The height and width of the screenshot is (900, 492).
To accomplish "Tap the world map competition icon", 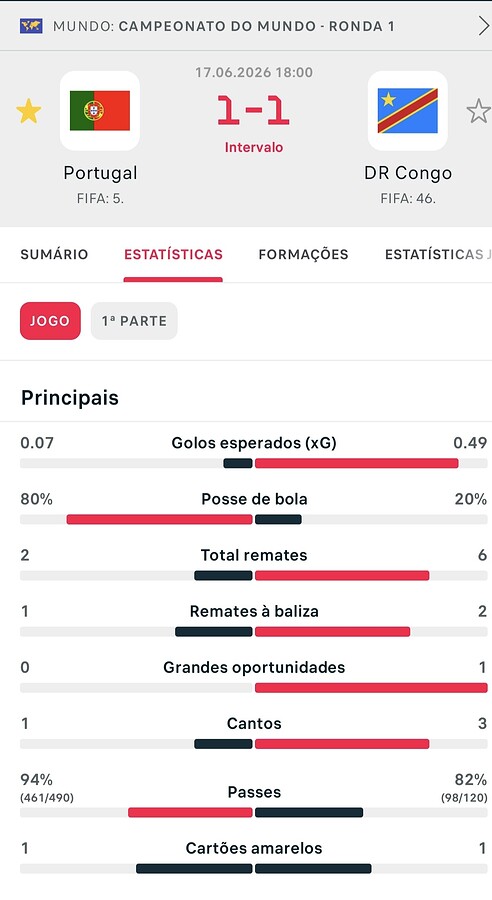I will tap(31, 26).
